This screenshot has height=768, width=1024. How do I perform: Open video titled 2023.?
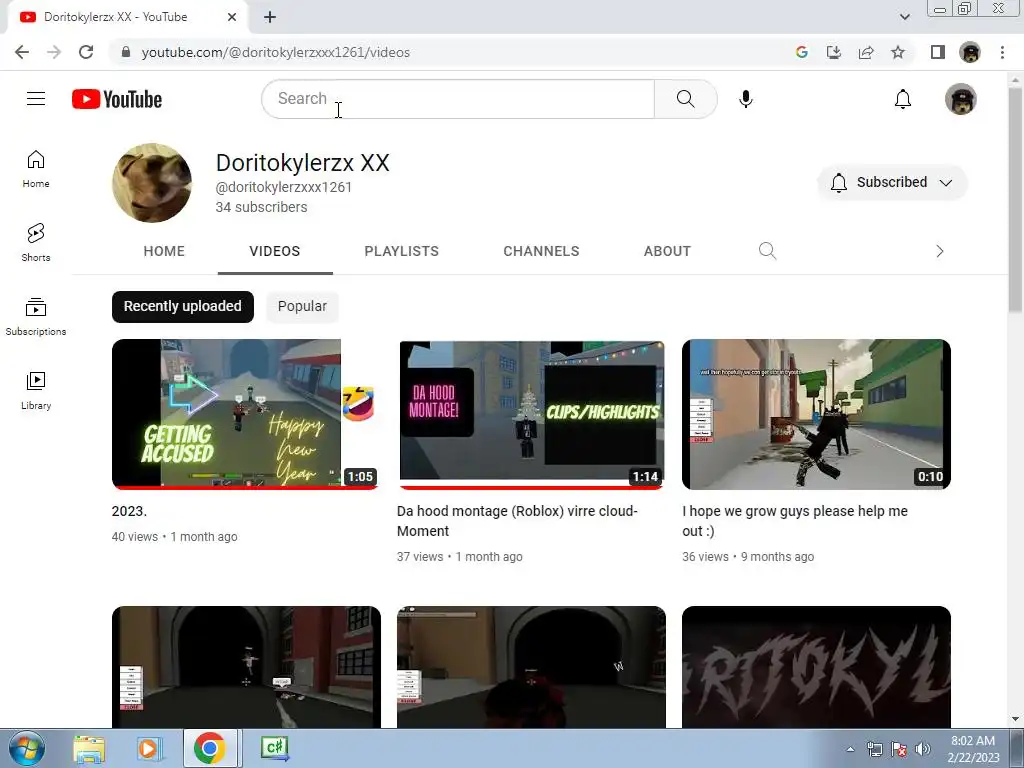click(129, 511)
